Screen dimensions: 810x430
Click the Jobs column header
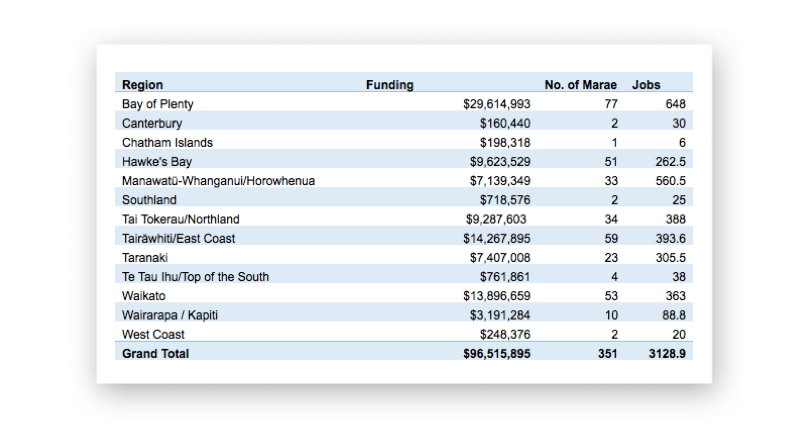[x=646, y=85]
